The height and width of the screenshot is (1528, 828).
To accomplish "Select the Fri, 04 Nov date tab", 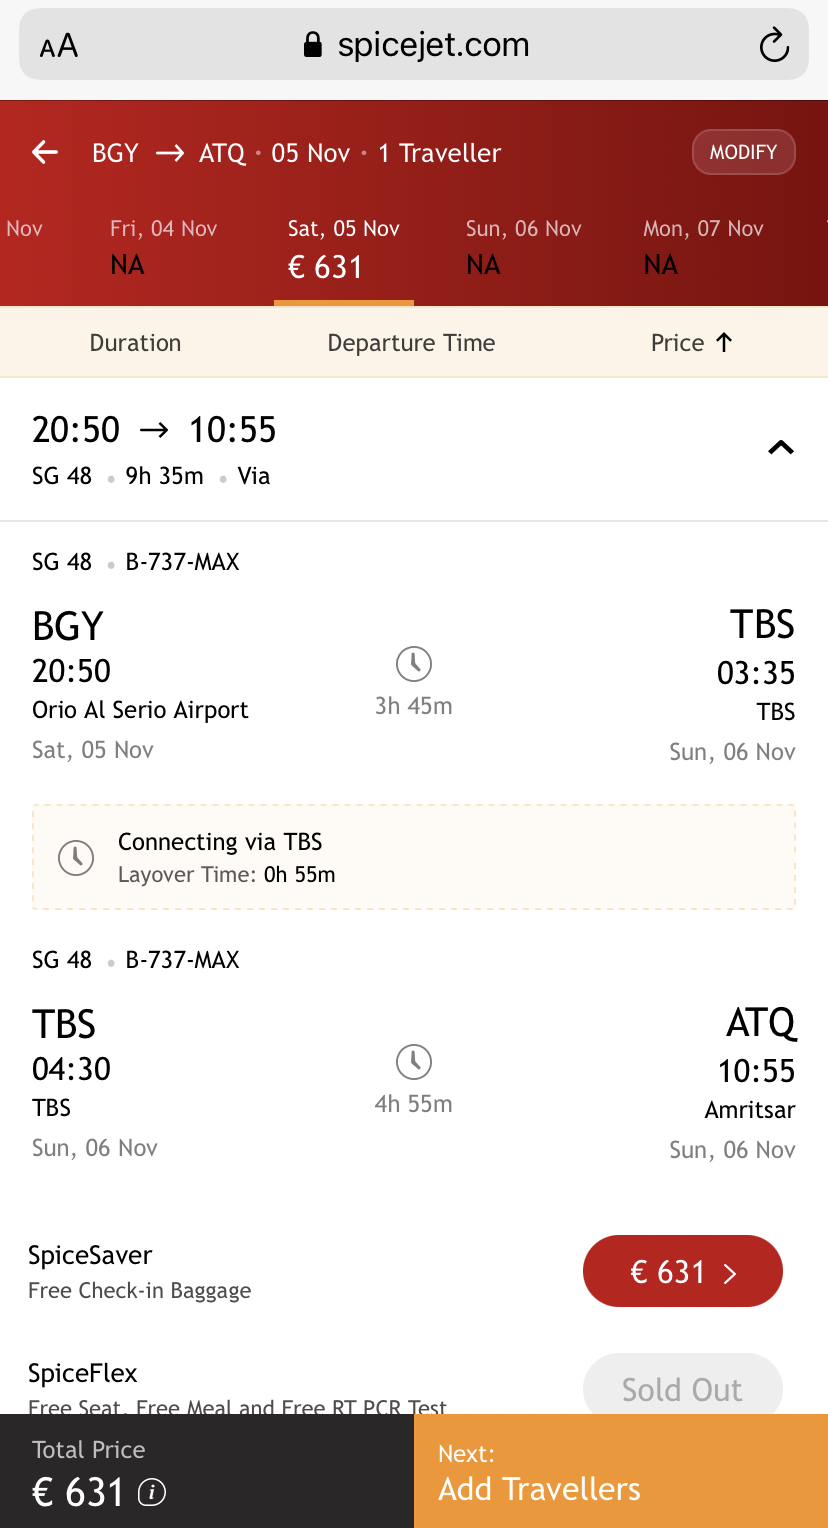I will [163, 247].
